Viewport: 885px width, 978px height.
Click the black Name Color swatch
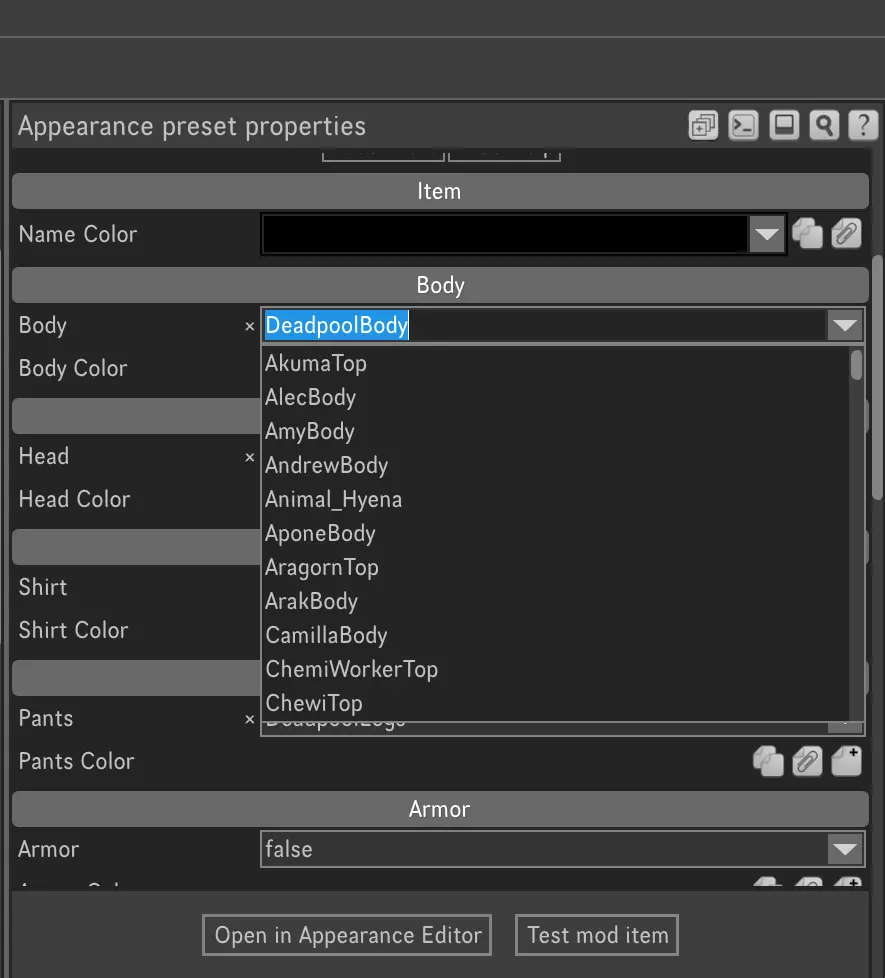[x=505, y=235]
